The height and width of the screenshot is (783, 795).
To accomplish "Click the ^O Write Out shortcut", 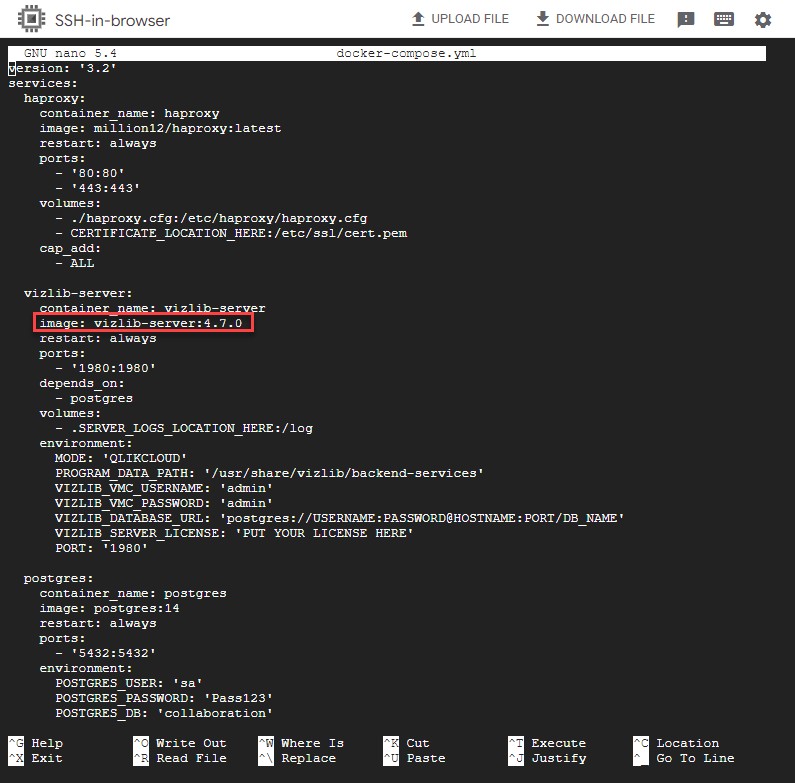I will (180, 743).
